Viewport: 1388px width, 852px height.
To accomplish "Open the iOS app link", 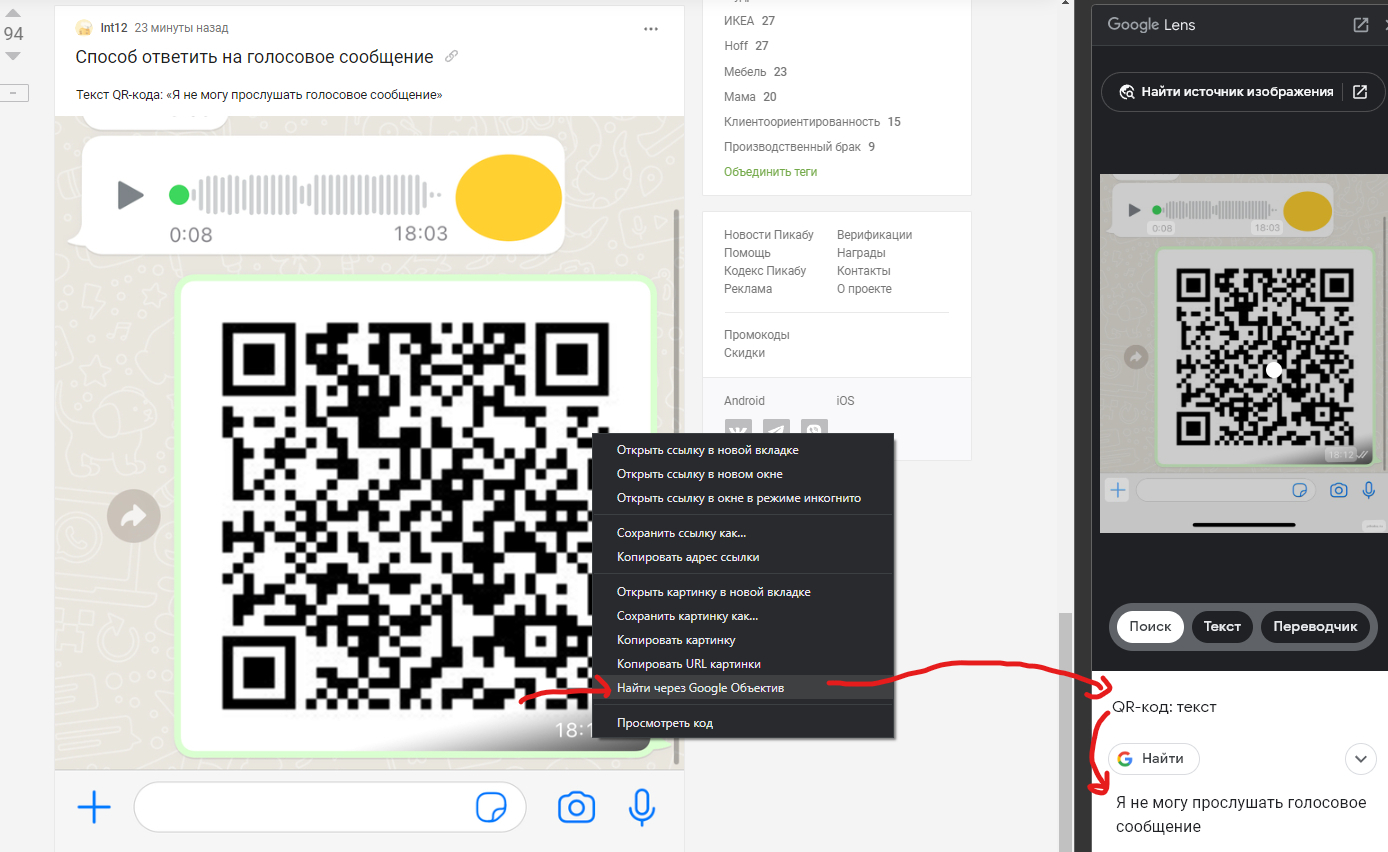I will tap(846, 401).
